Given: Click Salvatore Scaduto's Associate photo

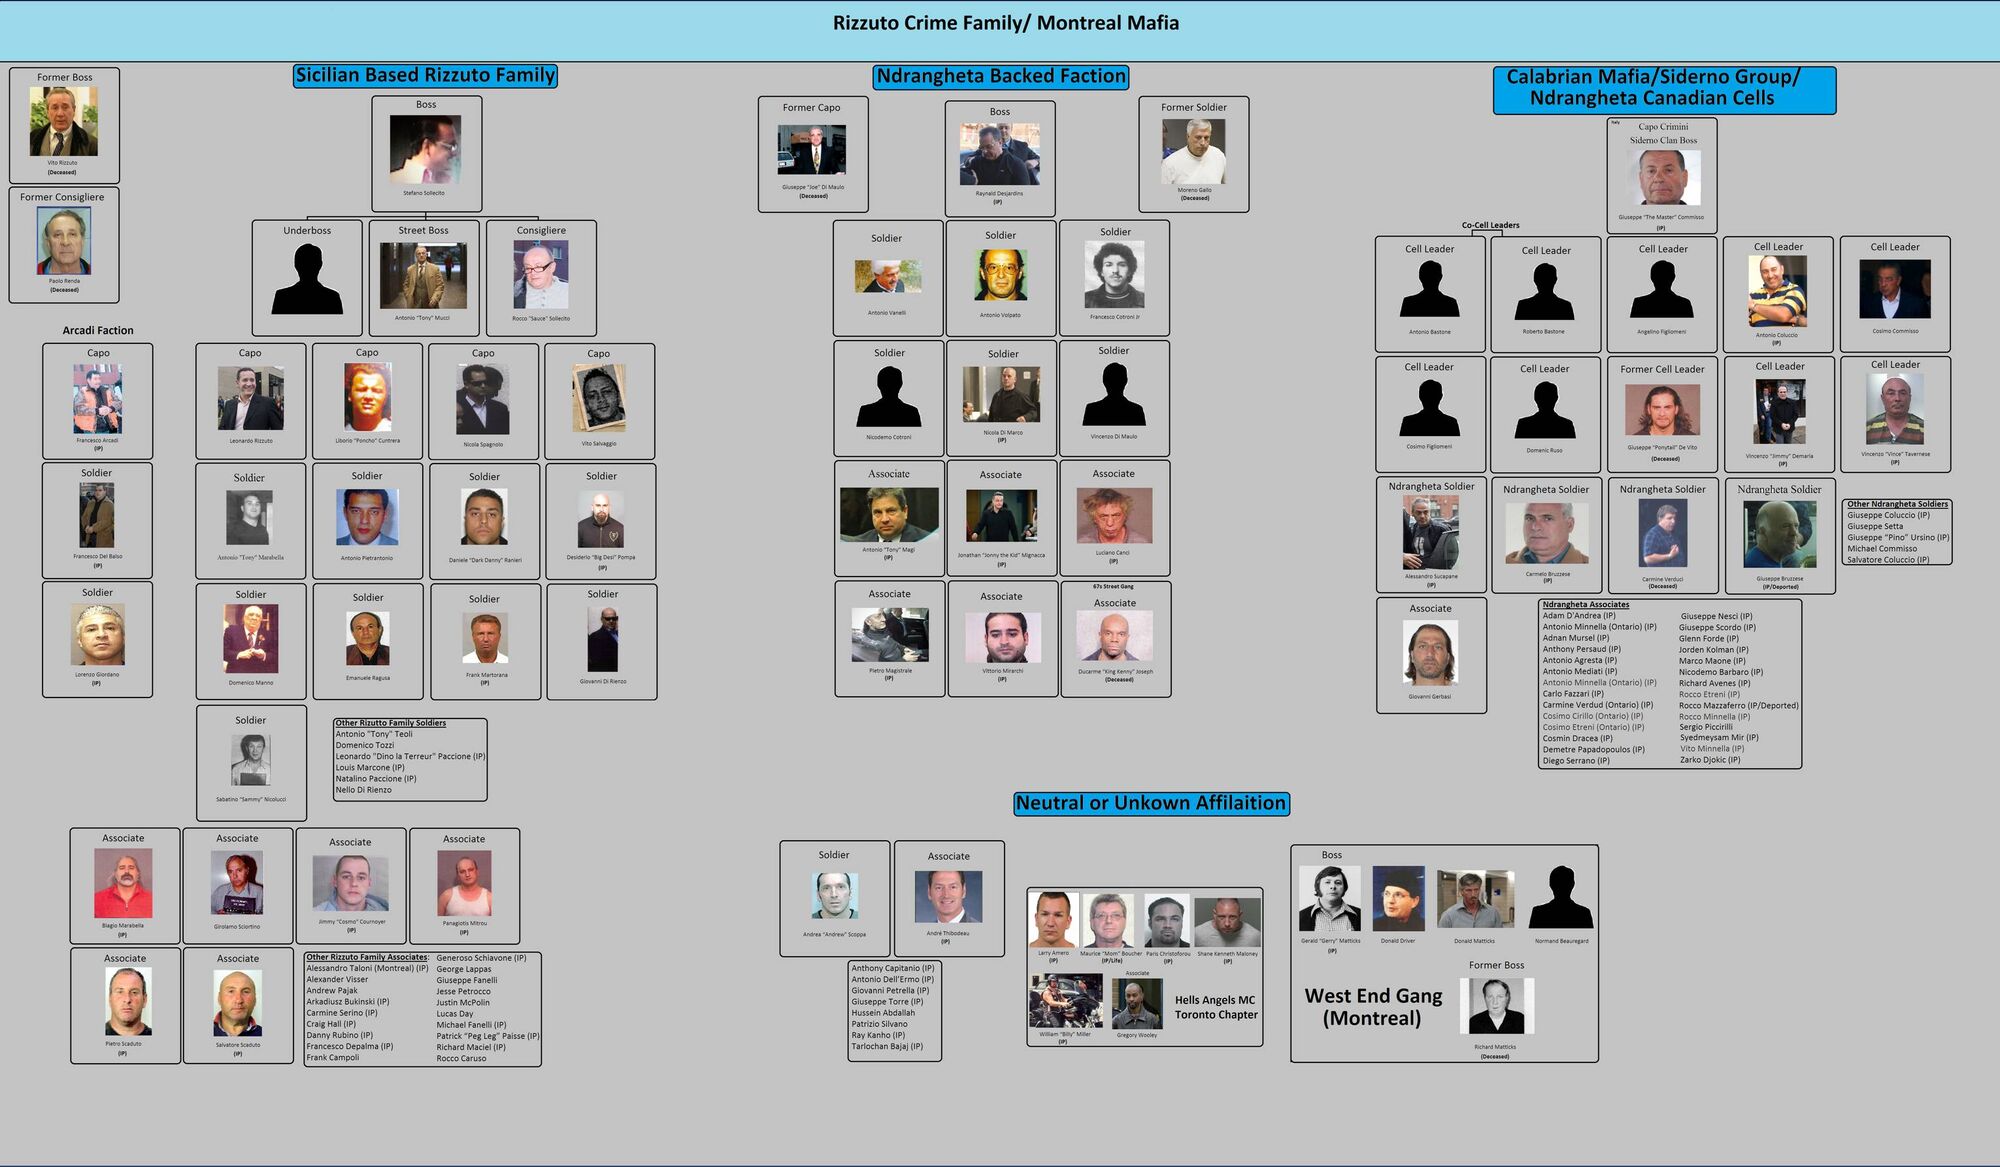Looking at the screenshot, I should point(238,1003).
